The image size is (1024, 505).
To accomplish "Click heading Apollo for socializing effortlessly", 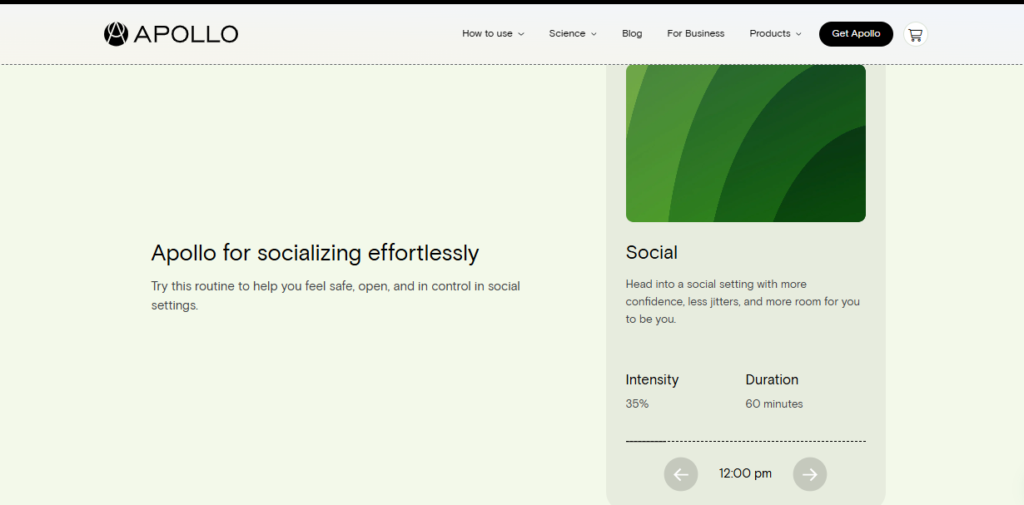I will [315, 253].
